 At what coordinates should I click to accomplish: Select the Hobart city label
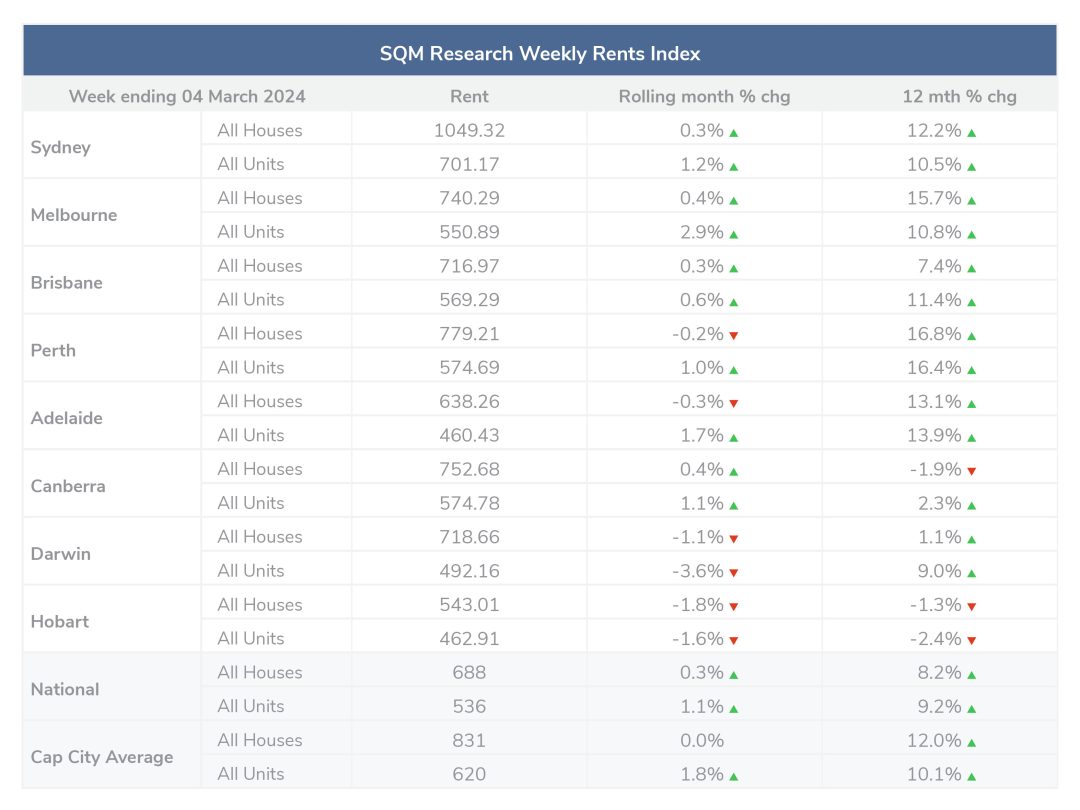tap(60, 621)
